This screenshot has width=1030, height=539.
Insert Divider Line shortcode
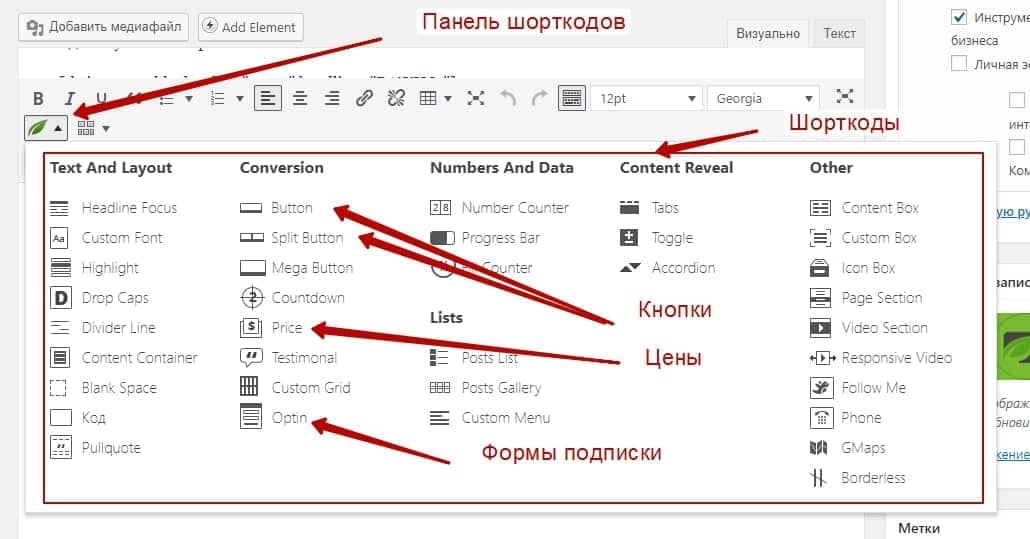[103, 328]
